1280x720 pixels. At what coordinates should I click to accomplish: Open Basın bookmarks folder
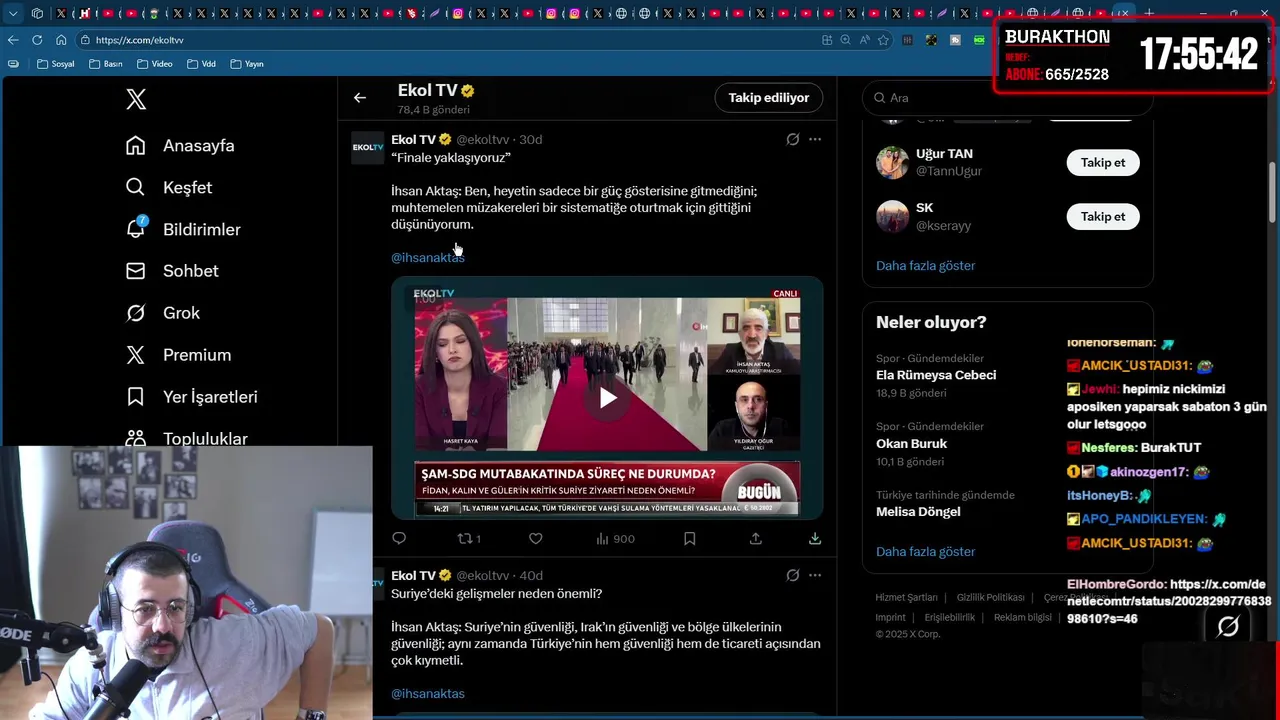[106, 64]
